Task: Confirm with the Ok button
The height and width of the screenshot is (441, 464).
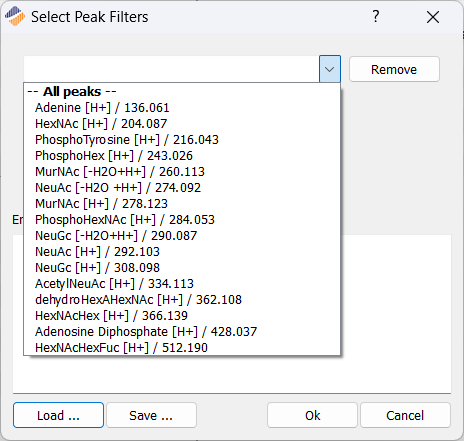Action: (x=312, y=415)
